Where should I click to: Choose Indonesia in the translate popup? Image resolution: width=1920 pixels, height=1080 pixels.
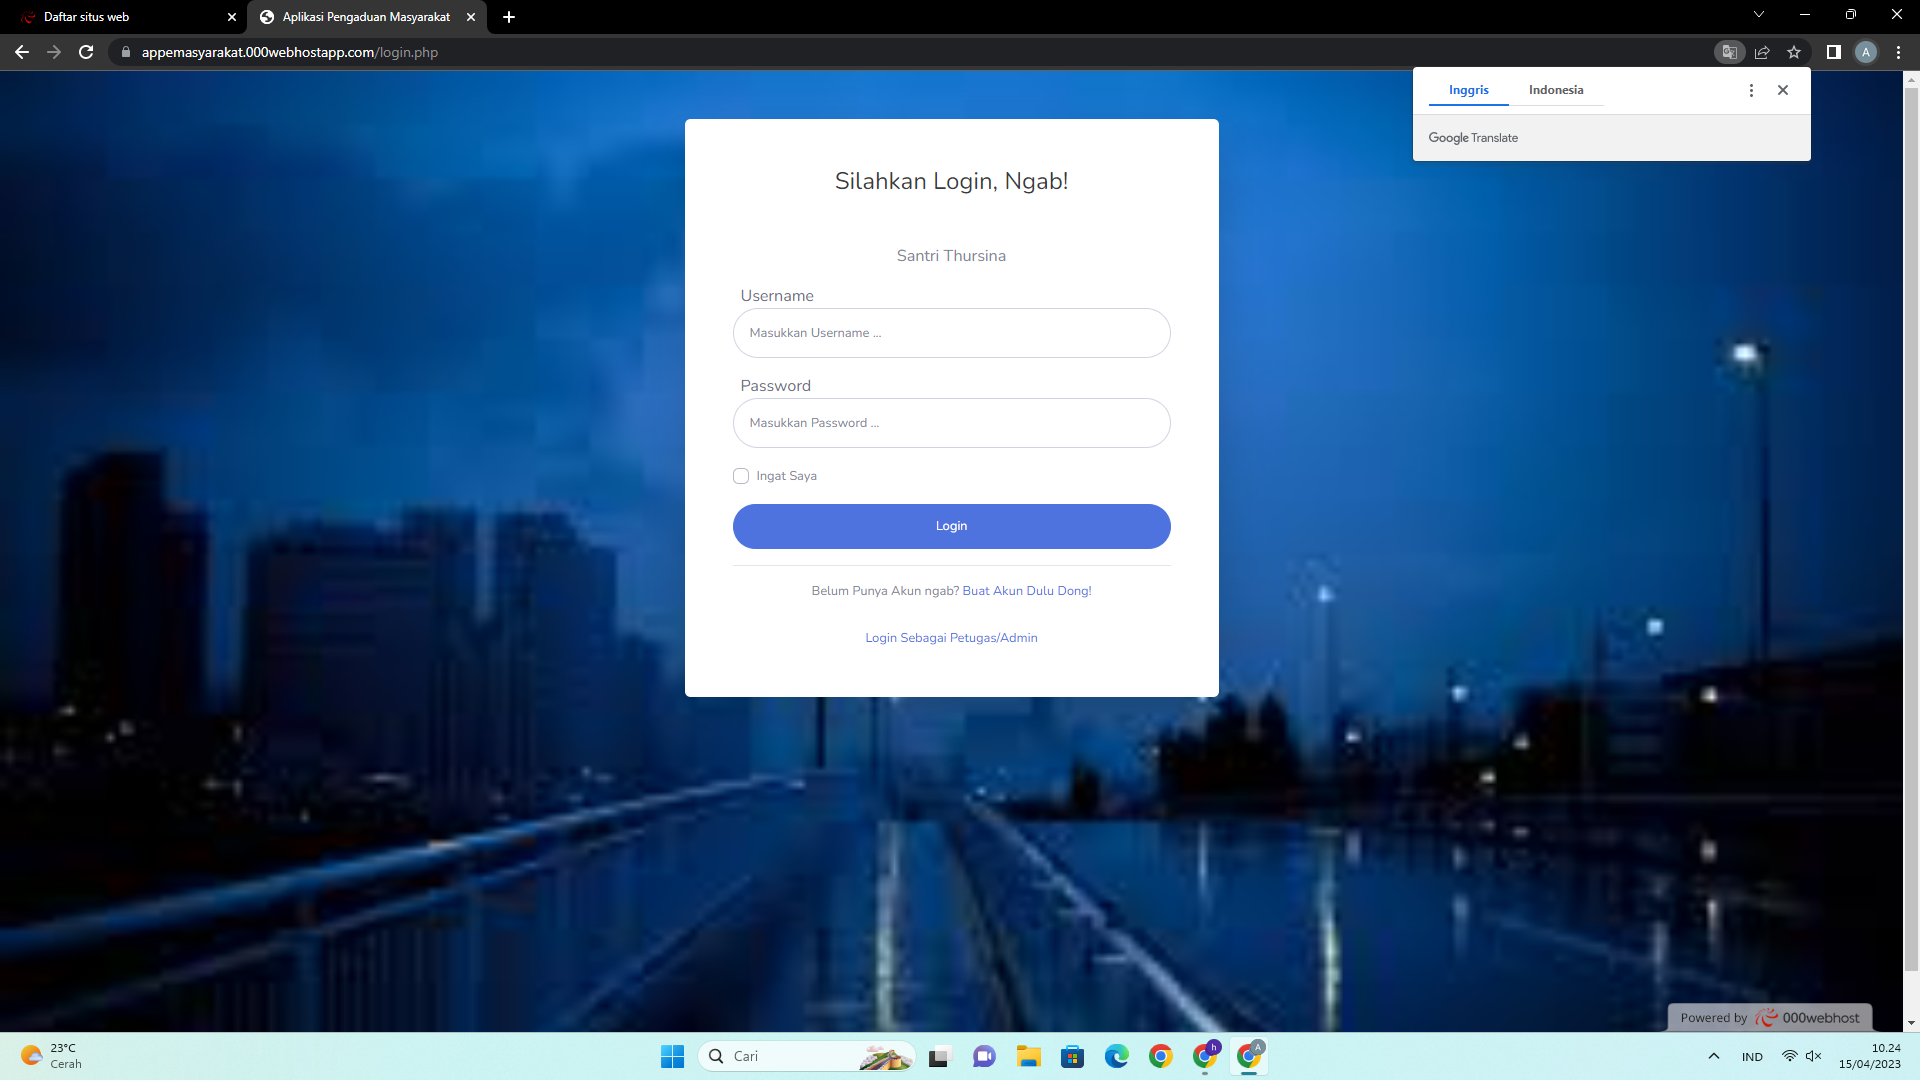1556,90
